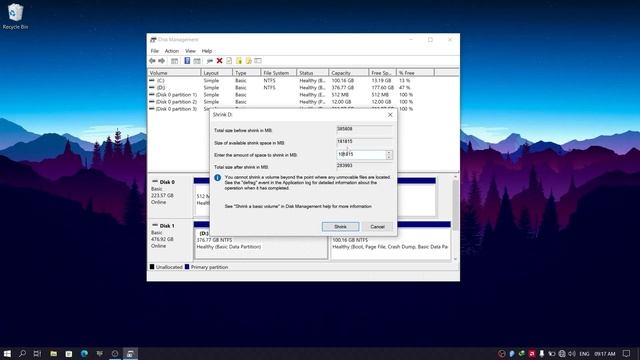Screen dimensions: 640x360
Task: Click the last toolbar icon, after the yellow icons
Action: 258,61
